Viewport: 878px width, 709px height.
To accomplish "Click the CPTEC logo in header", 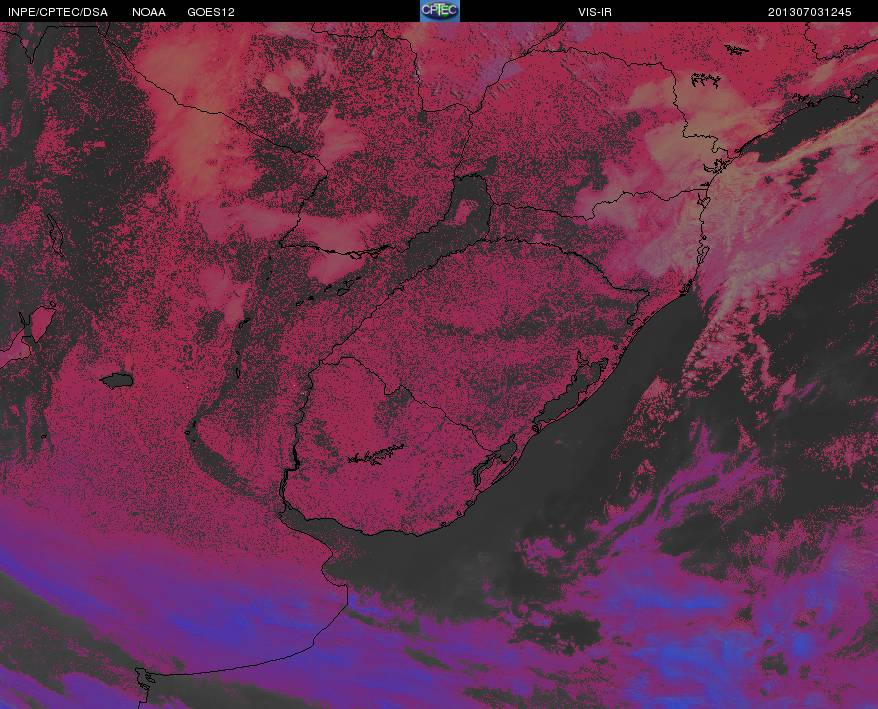I will click(x=440, y=11).
